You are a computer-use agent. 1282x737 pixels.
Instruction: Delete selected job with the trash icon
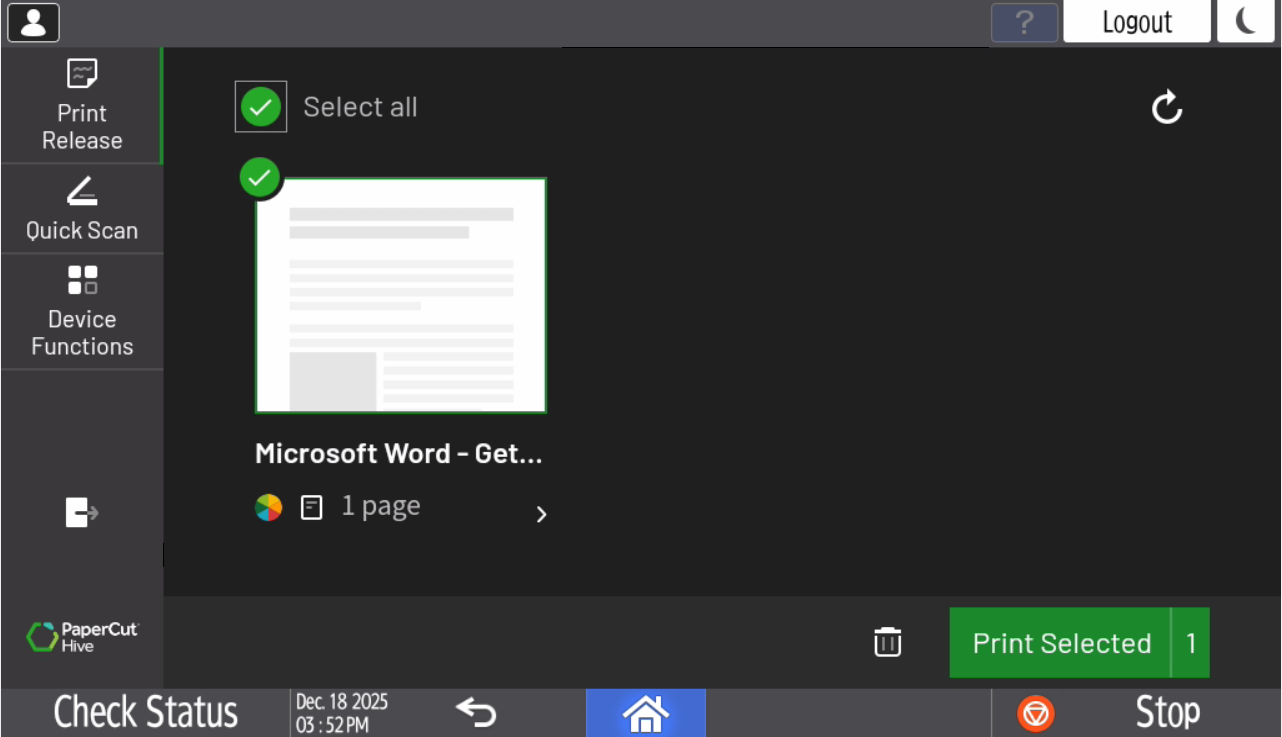887,642
